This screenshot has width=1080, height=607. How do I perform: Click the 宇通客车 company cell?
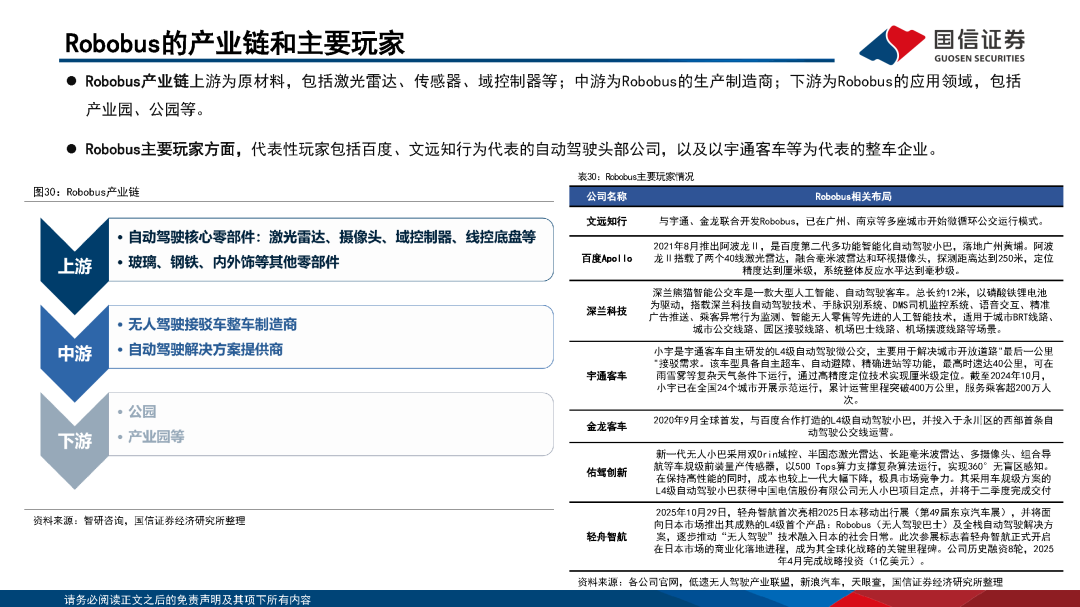pos(607,375)
